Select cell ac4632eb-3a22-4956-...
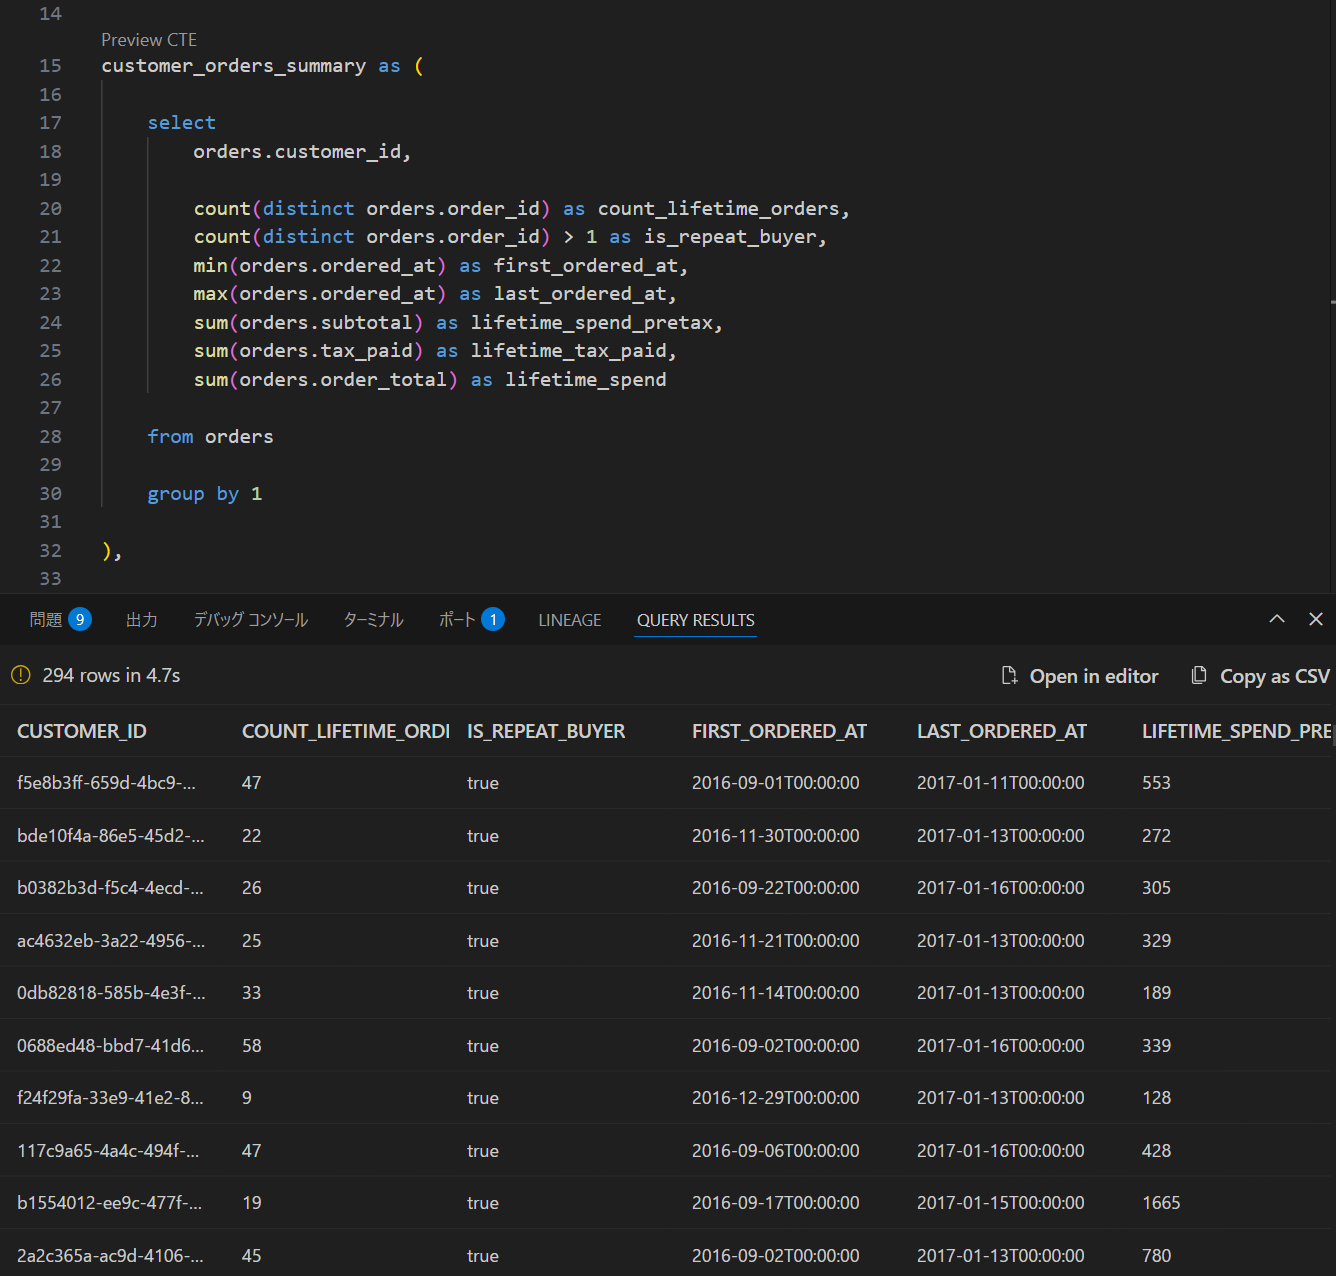The width and height of the screenshot is (1336, 1276). (x=111, y=940)
